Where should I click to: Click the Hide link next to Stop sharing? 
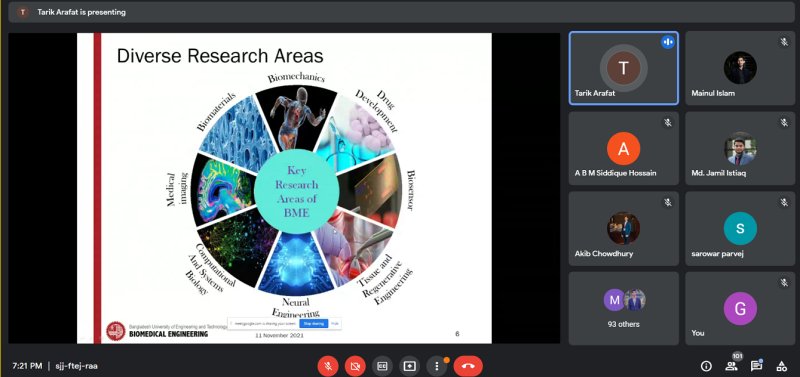point(335,323)
